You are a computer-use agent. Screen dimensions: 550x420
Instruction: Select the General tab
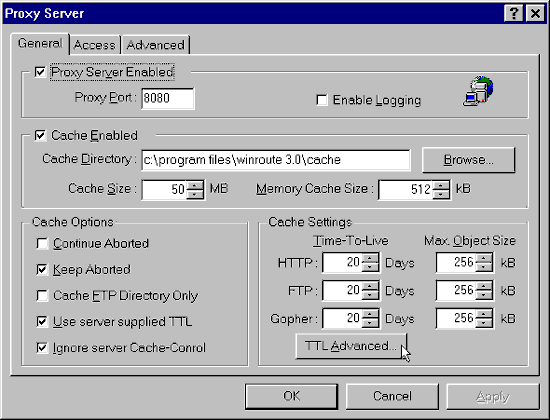40,44
